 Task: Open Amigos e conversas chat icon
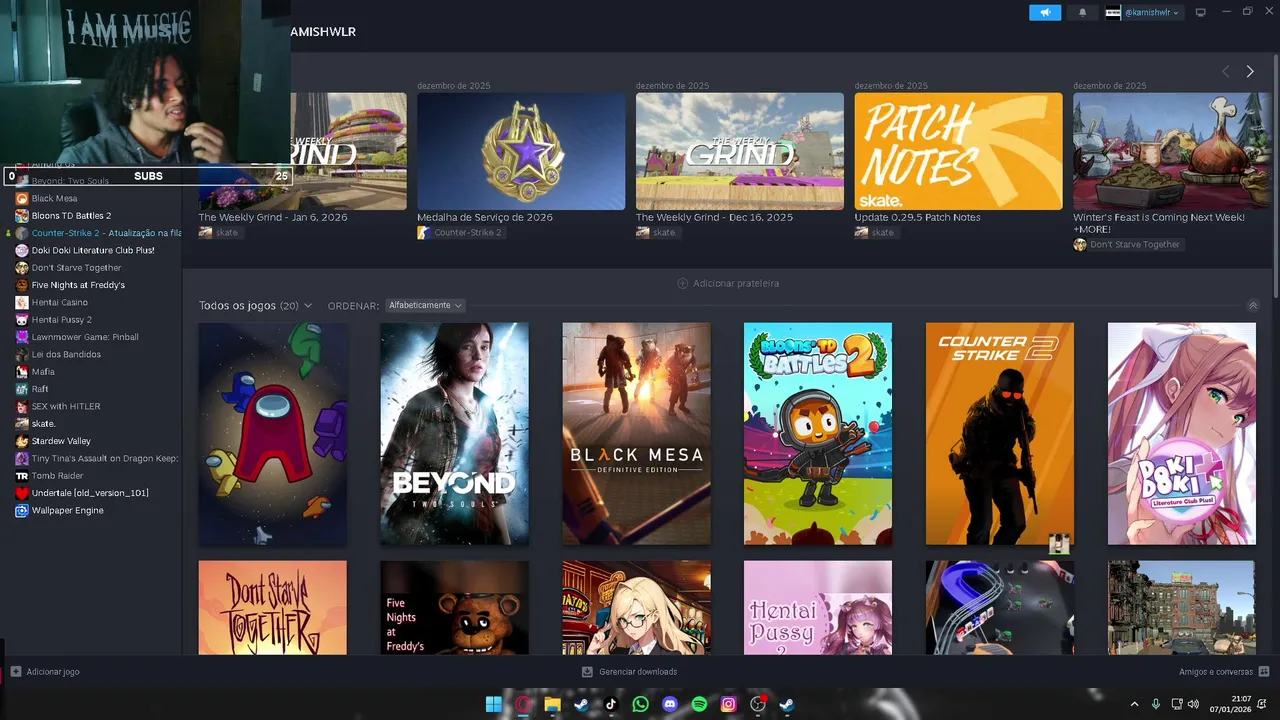click(x=1264, y=672)
